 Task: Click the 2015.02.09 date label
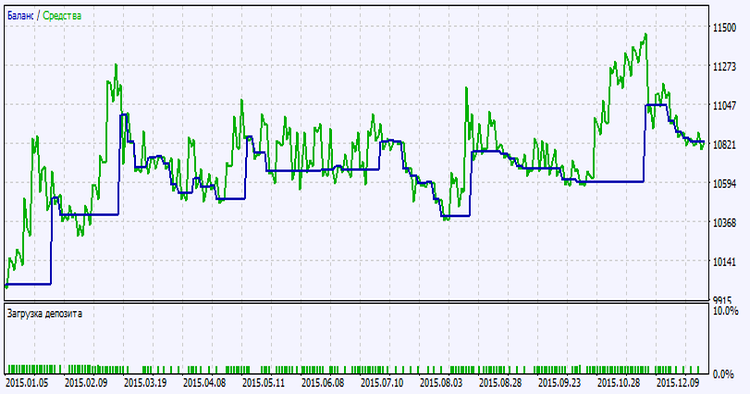[86, 383]
